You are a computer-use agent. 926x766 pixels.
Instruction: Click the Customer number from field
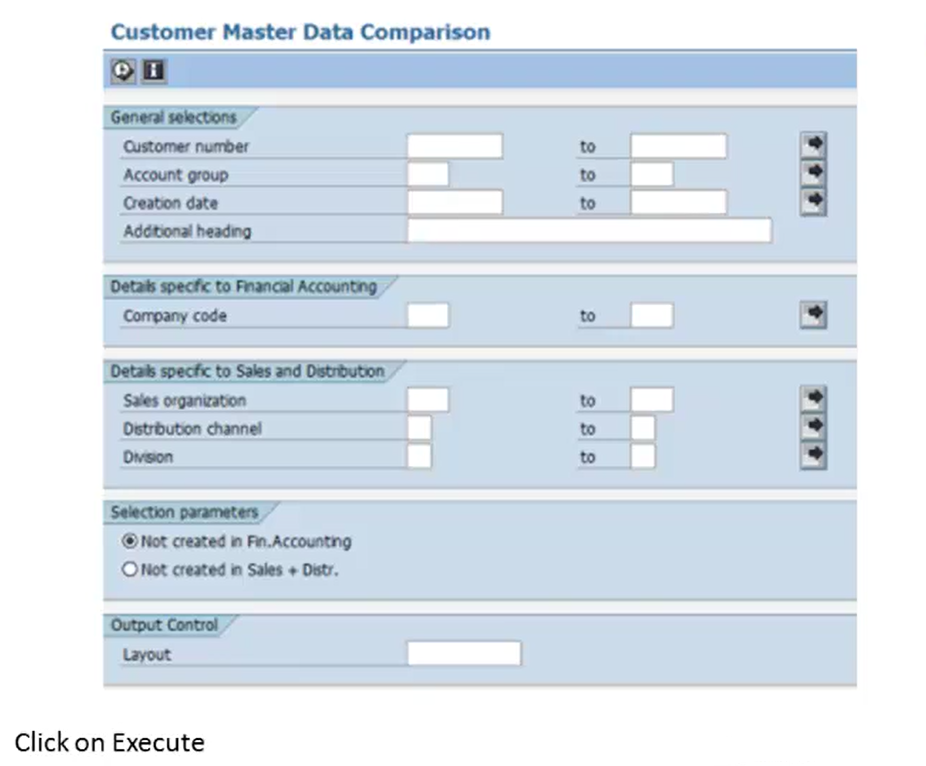click(455, 146)
